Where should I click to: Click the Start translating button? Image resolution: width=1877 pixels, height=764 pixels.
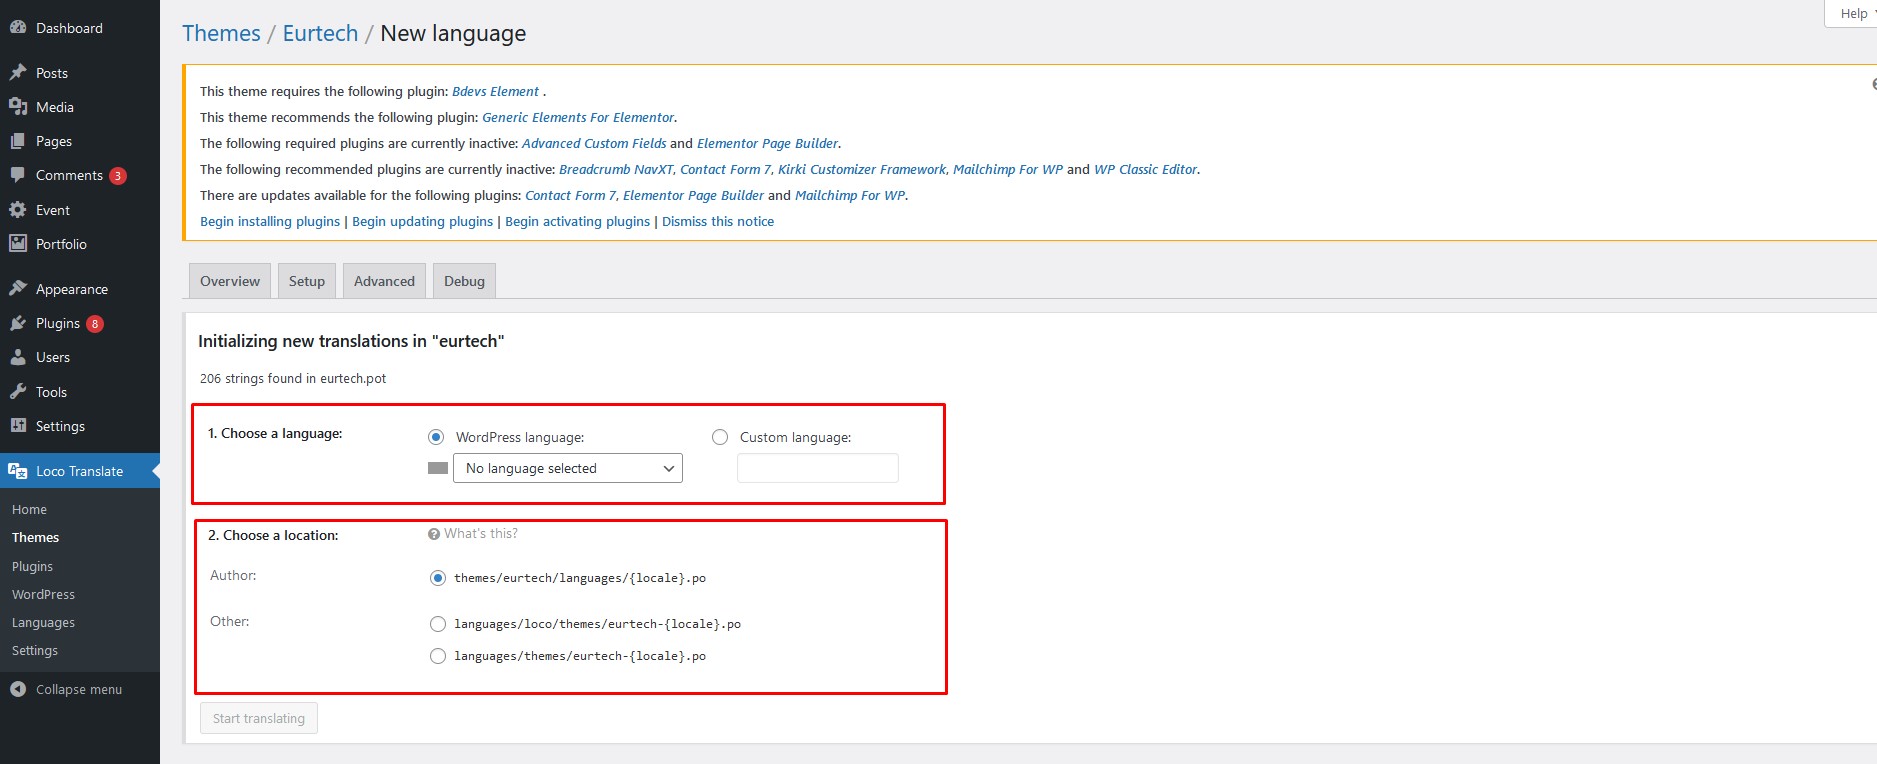(259, 718)
